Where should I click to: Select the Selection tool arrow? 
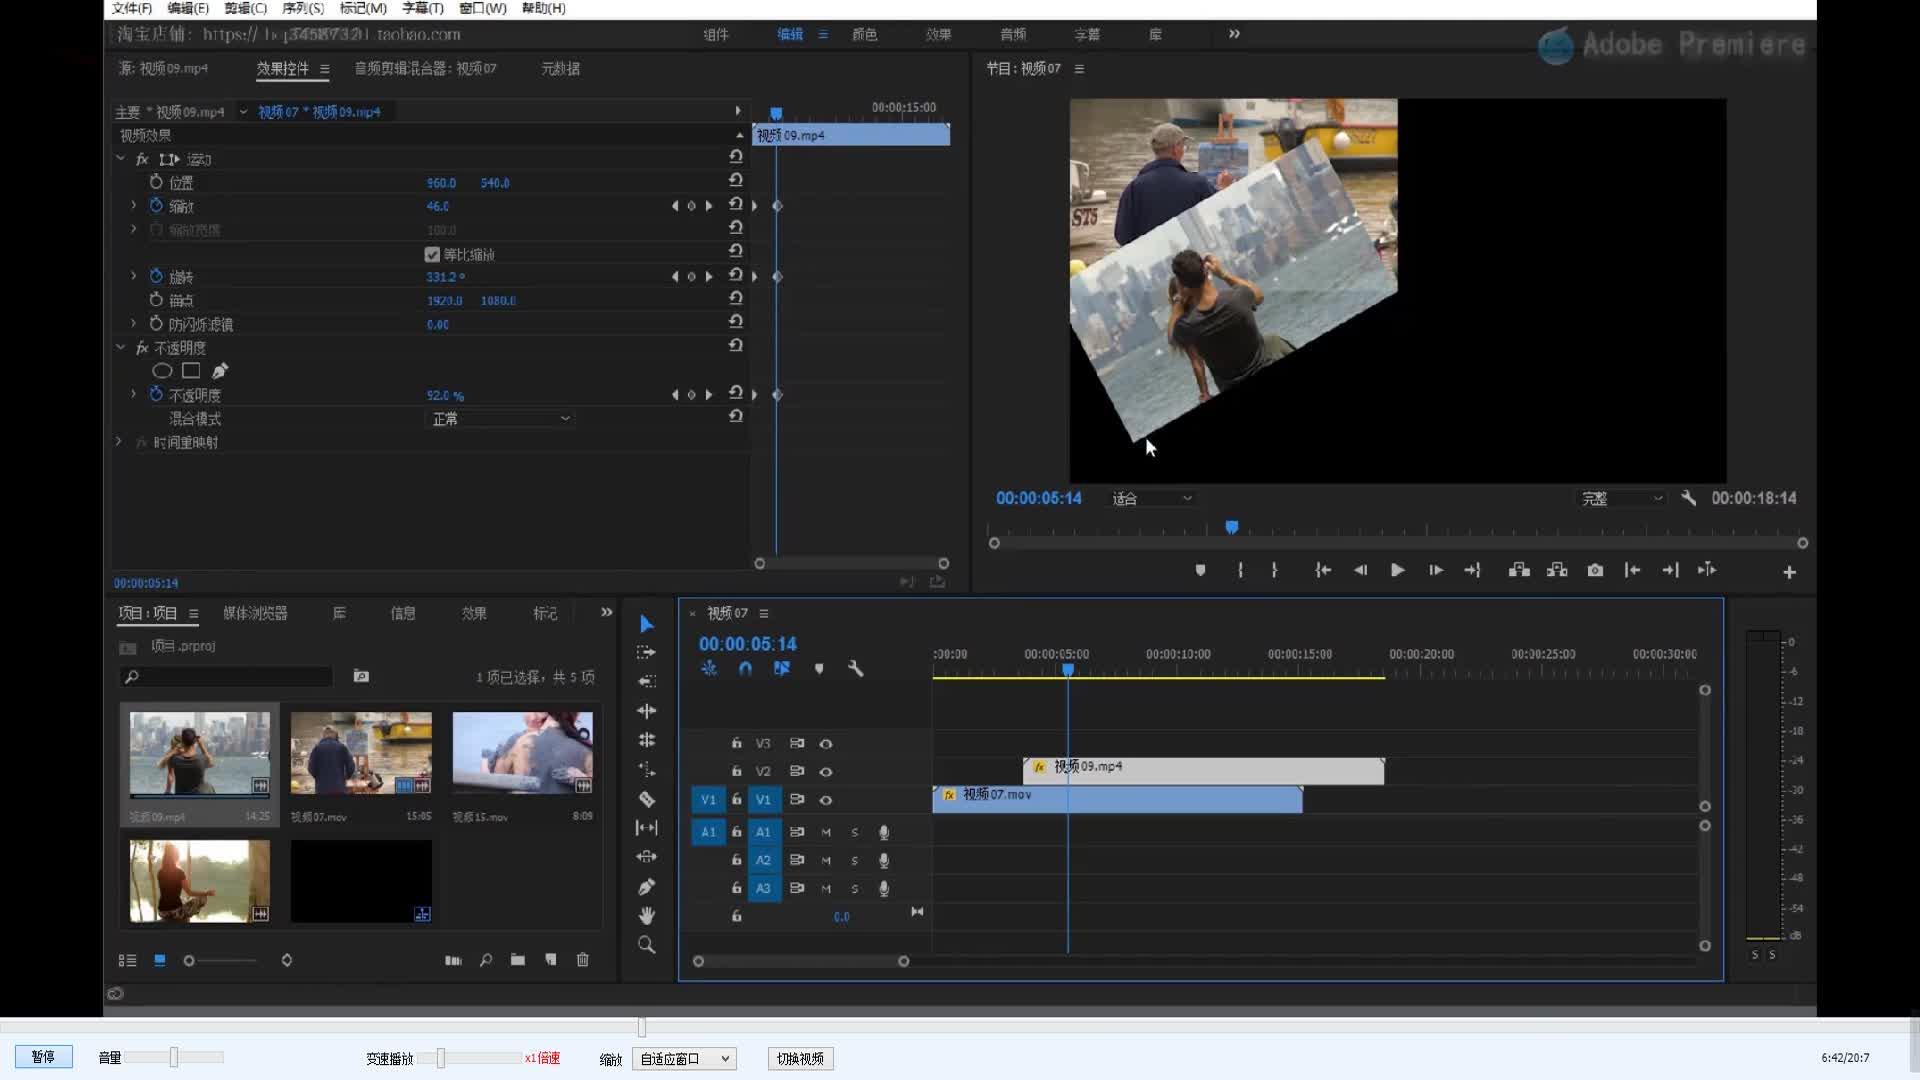[x=646, y=624]
